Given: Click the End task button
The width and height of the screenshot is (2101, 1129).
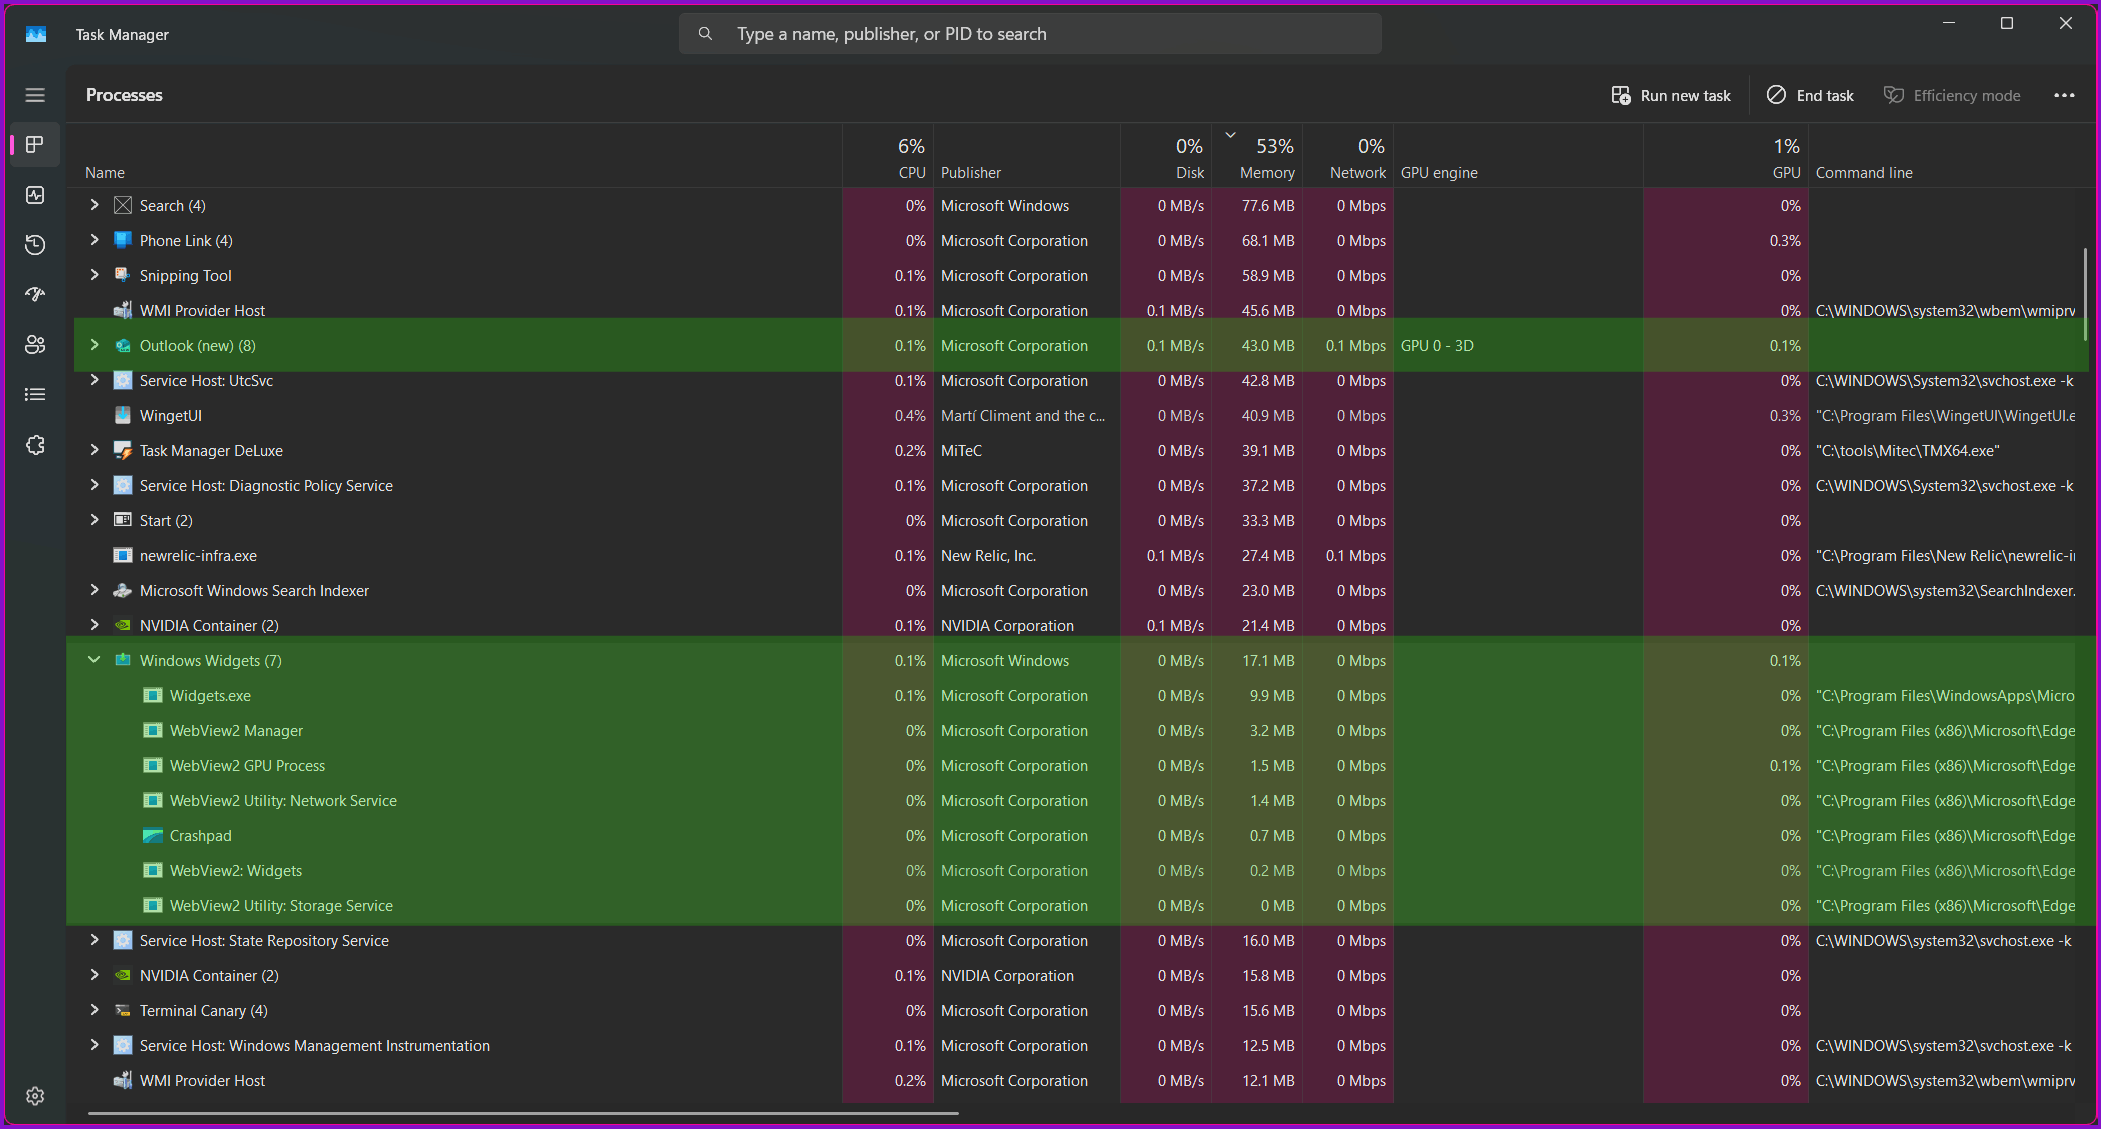Looking at the screenshot, I should pos(1810,95).
